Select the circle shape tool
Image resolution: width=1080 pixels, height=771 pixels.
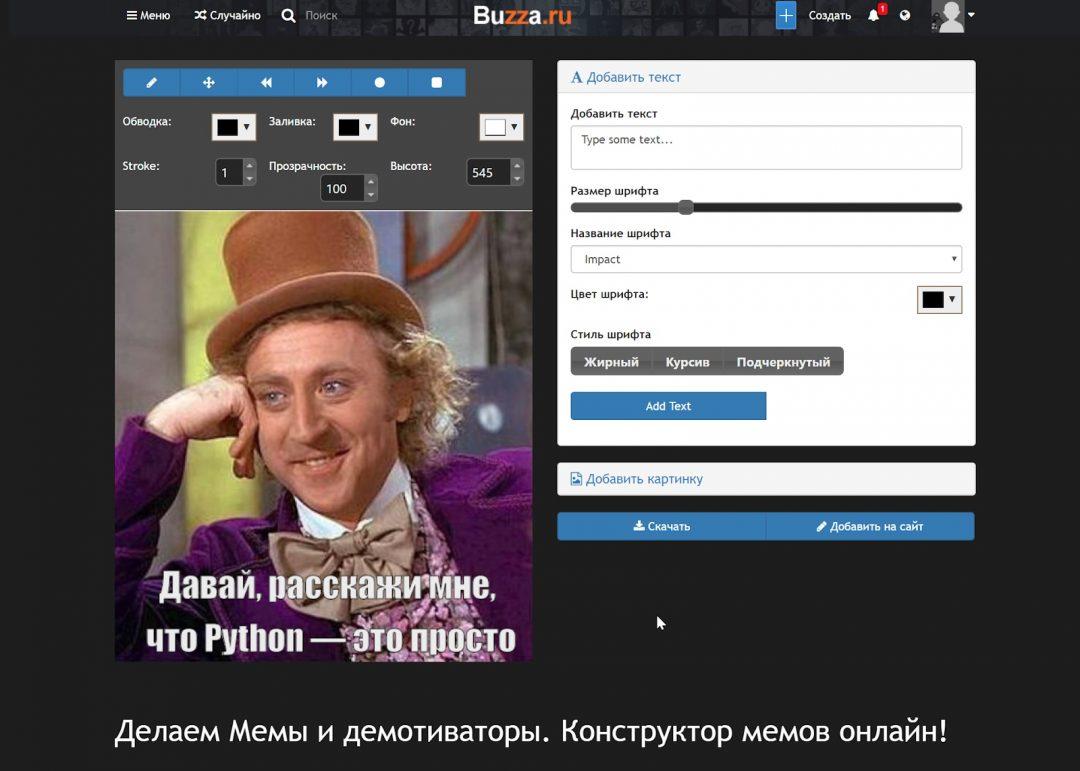[380, 82]
